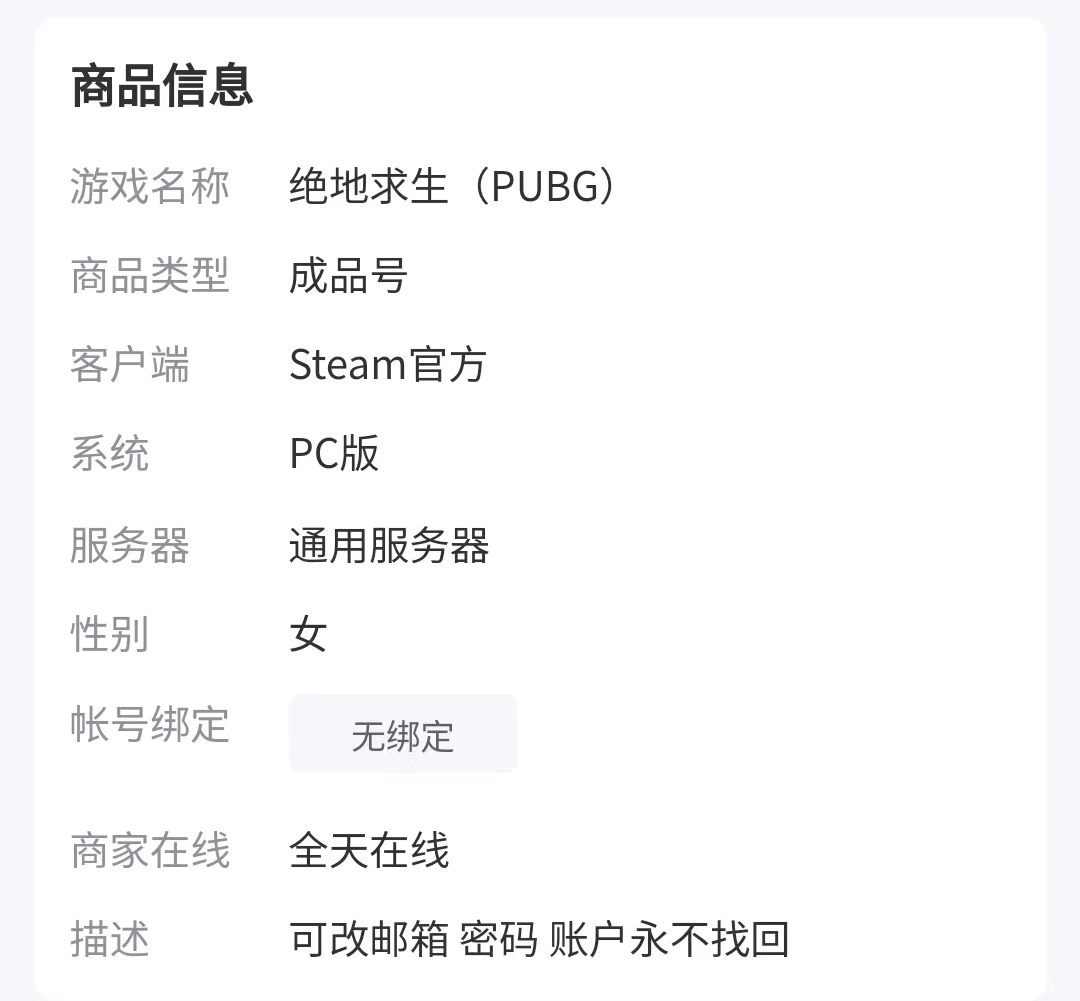
Task: Click the 描述 label
Action: pos(110,940)
